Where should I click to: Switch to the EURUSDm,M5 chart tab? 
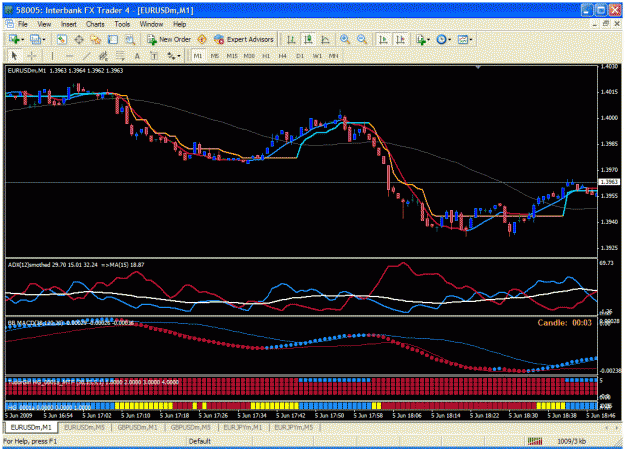pyautogui.click(x=85, y=427)
